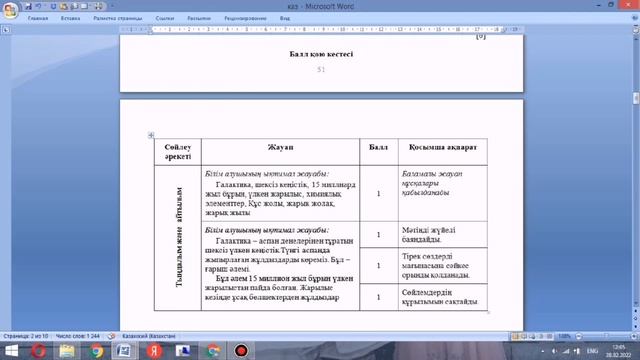Click the cell Мәтінді жүйелі баяндайды
The image size is (640, 360).
click(x=443, y=235)
